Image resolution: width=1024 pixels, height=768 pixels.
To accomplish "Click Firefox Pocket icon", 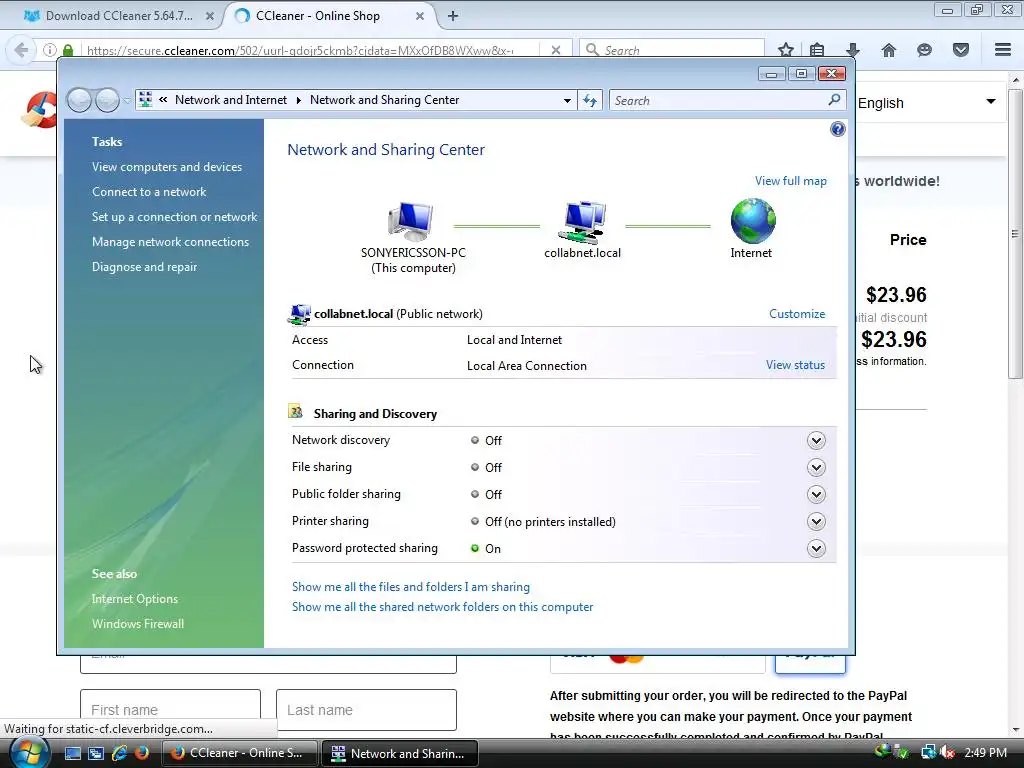I will pos(961,50).
